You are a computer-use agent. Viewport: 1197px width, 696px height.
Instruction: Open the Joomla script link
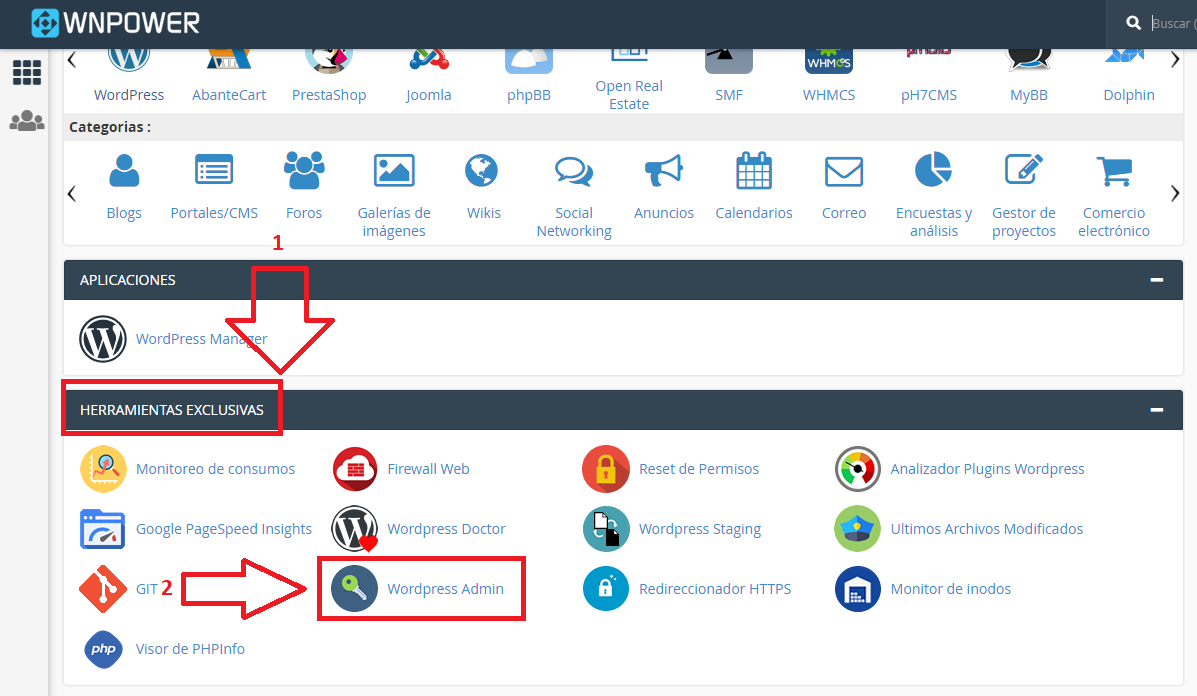pos(428,95)
